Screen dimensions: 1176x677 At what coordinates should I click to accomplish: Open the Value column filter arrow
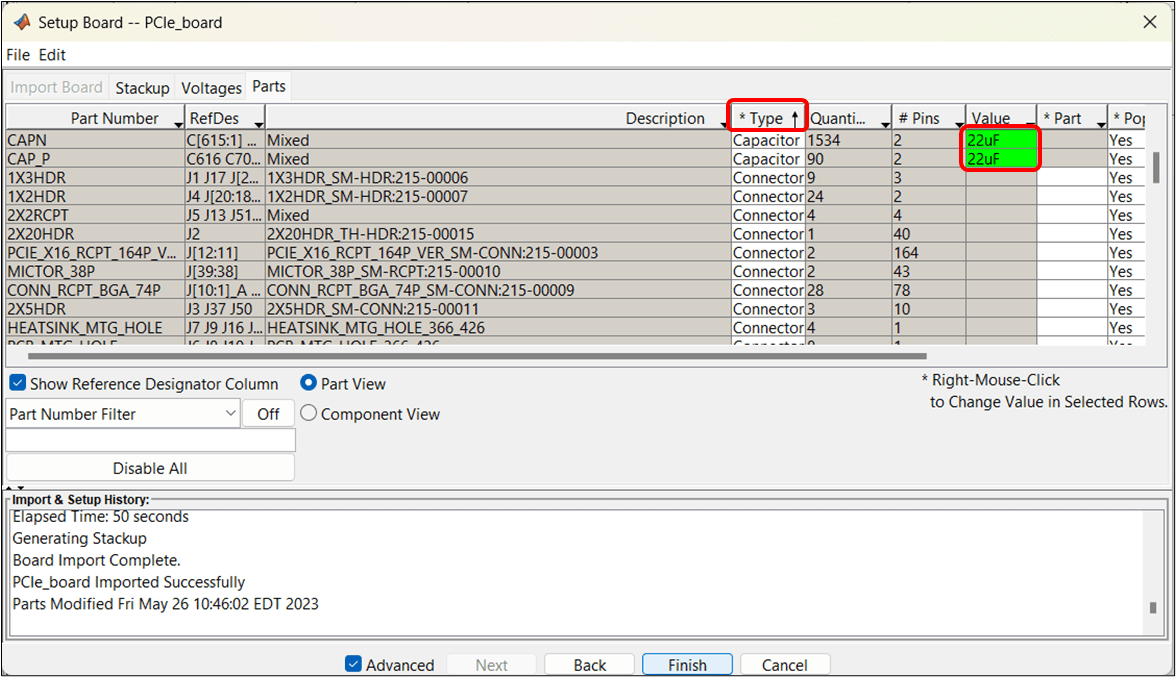click(1030, 124)
